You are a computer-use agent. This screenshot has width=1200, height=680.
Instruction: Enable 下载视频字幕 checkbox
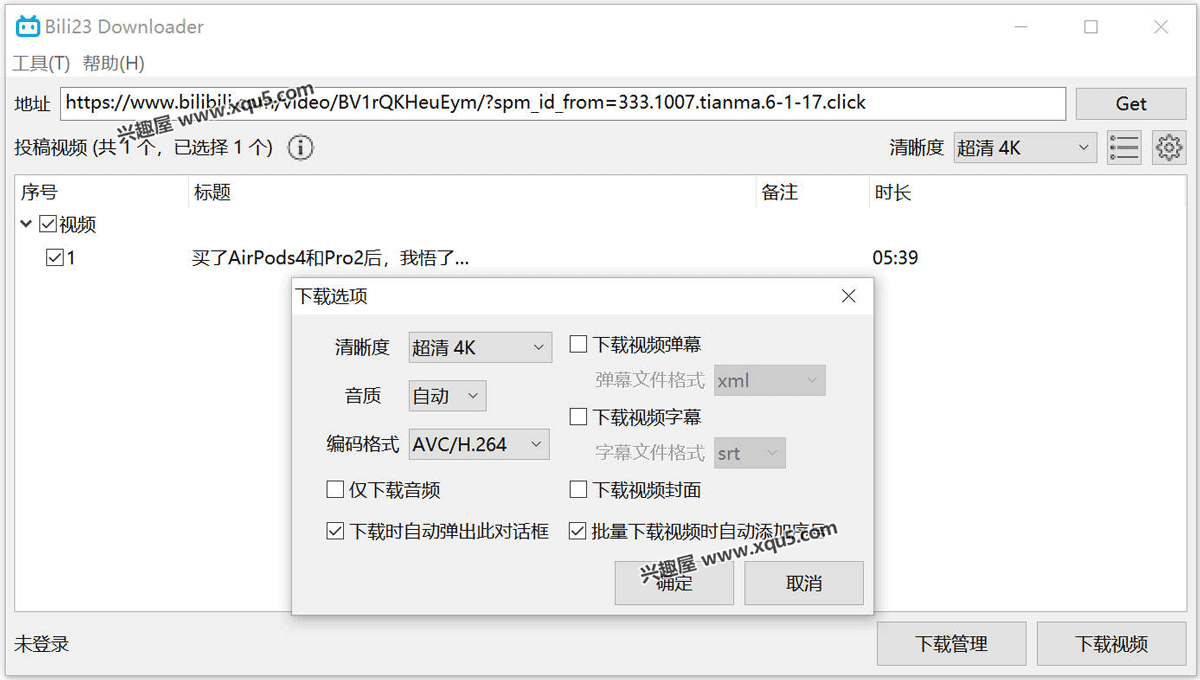pyautogui.click(x=578, y=417)
